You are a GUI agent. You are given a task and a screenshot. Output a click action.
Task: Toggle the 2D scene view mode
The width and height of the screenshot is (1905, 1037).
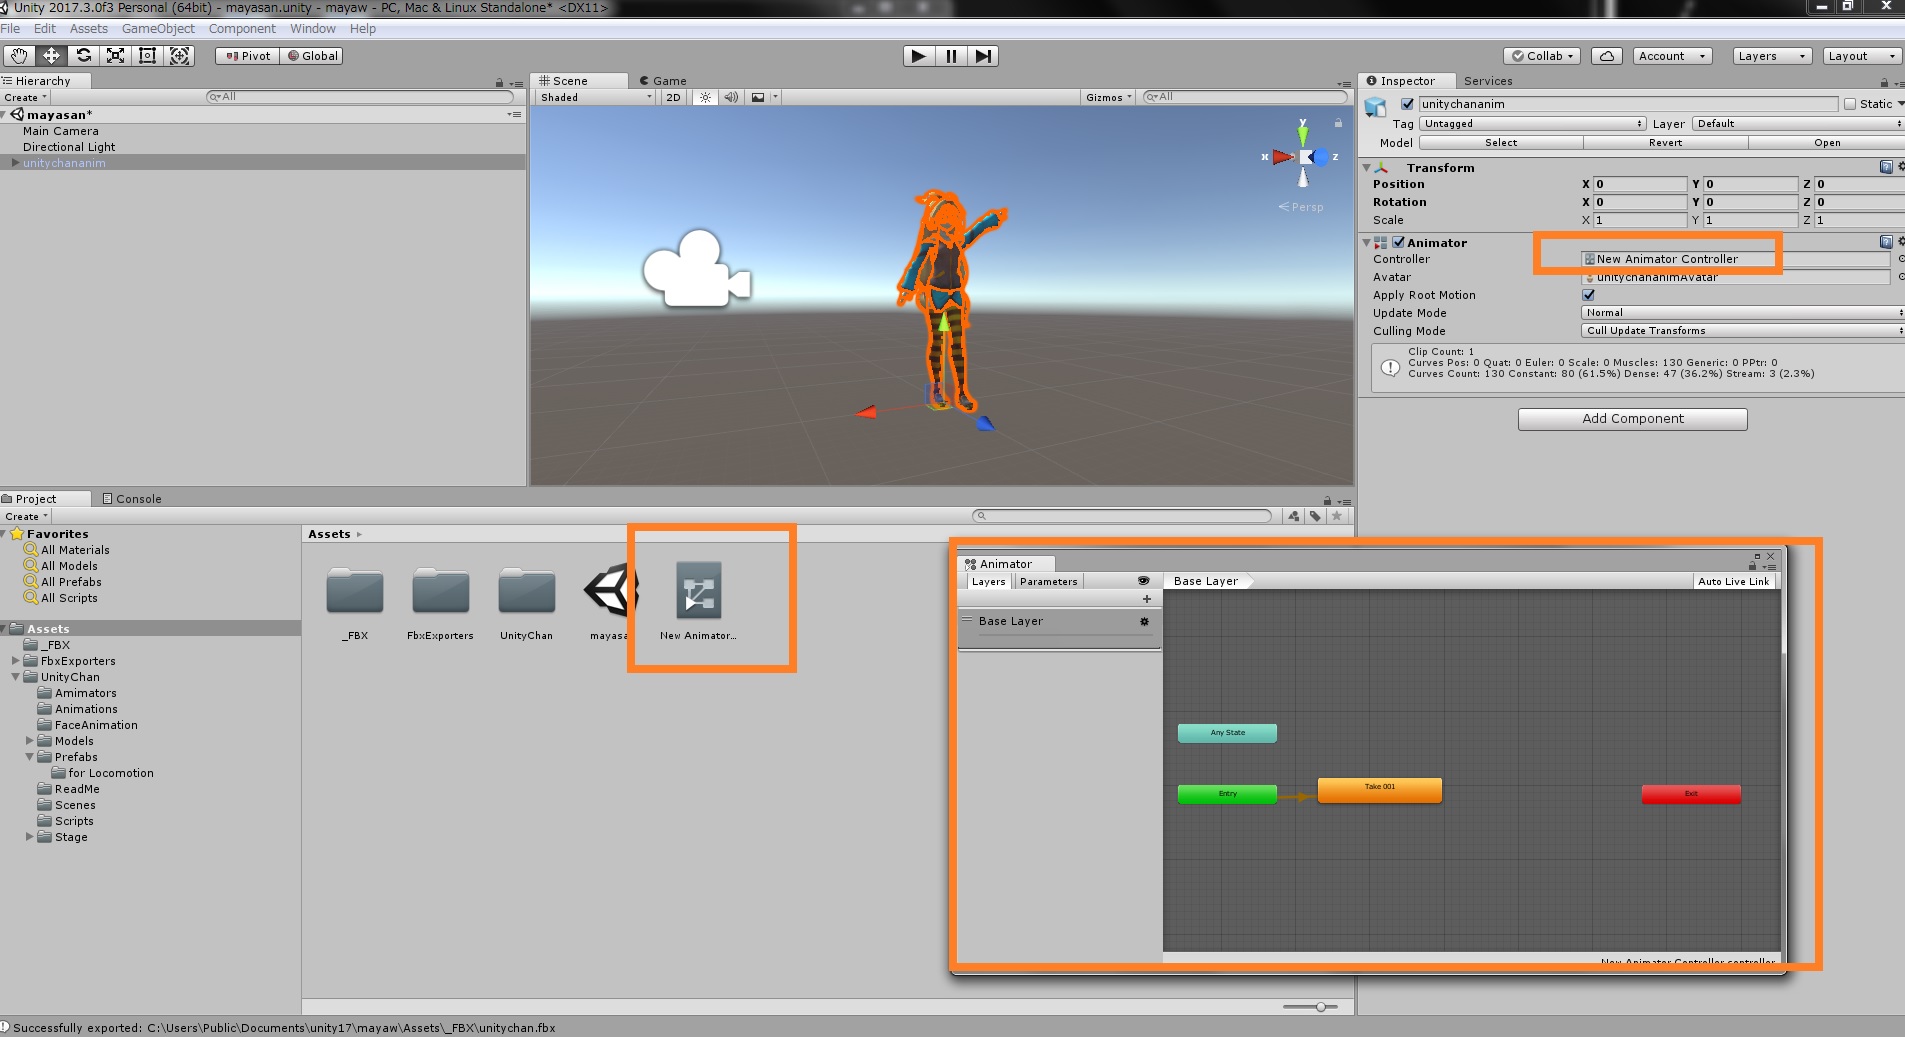(673, 97)
